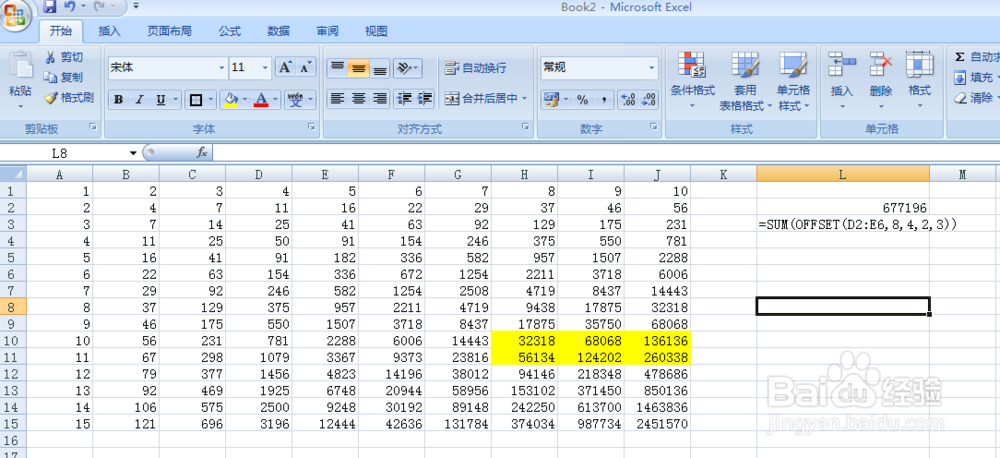Open 套用表格格式 table styles
This screenshot has width=1000, height=458.
point(745,80)
